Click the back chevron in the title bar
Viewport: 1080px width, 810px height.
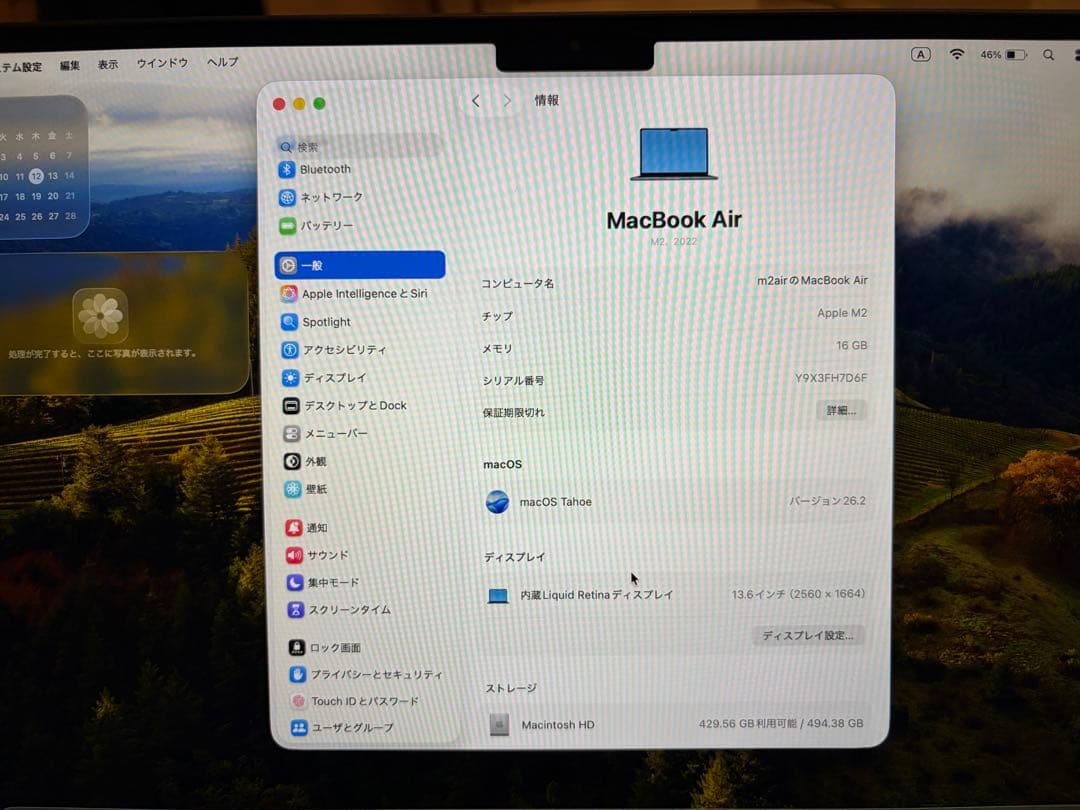pos(476,100)
